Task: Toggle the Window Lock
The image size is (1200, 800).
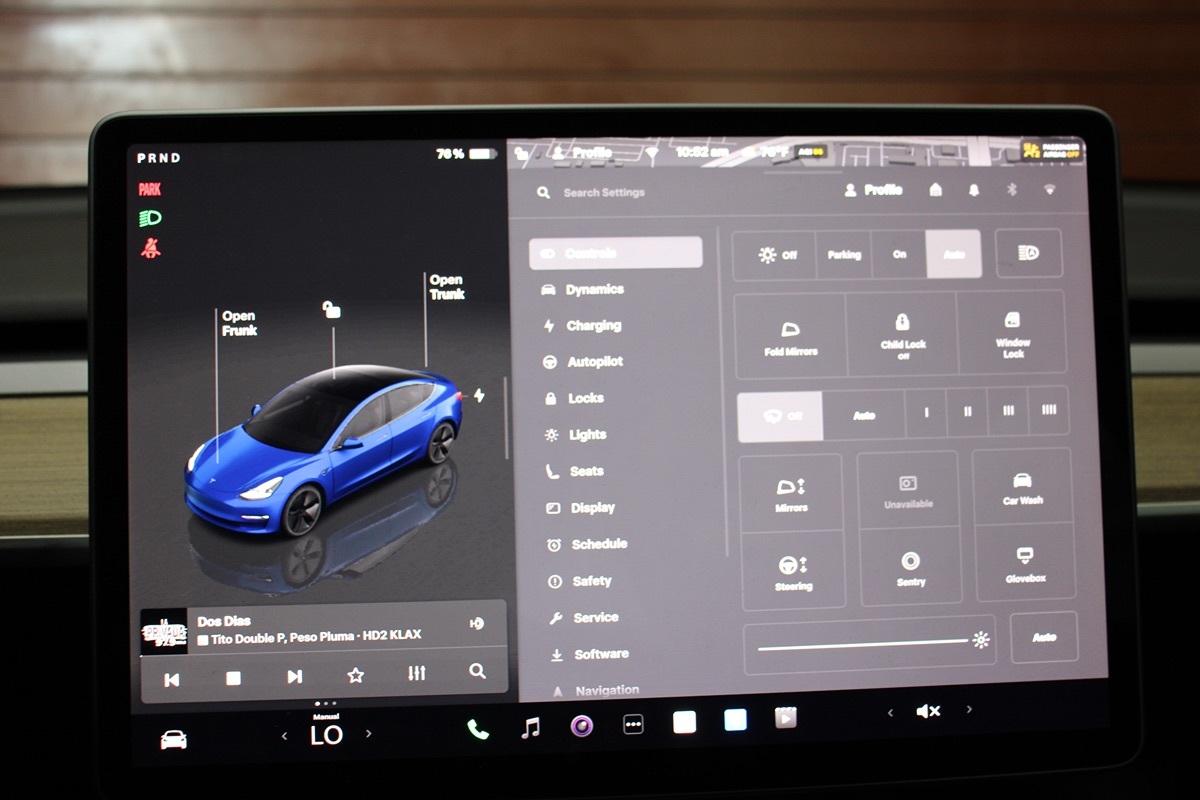Action: 1012,334
